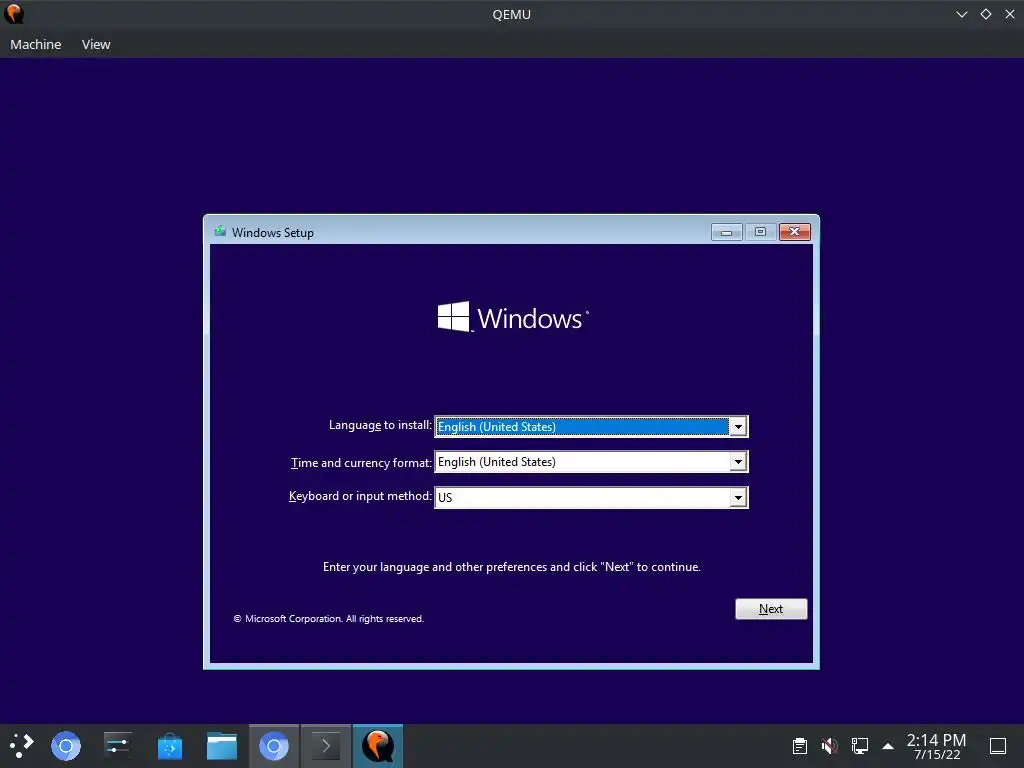Expand the Keyboard or input method dropdown arrow

point(738,498)
